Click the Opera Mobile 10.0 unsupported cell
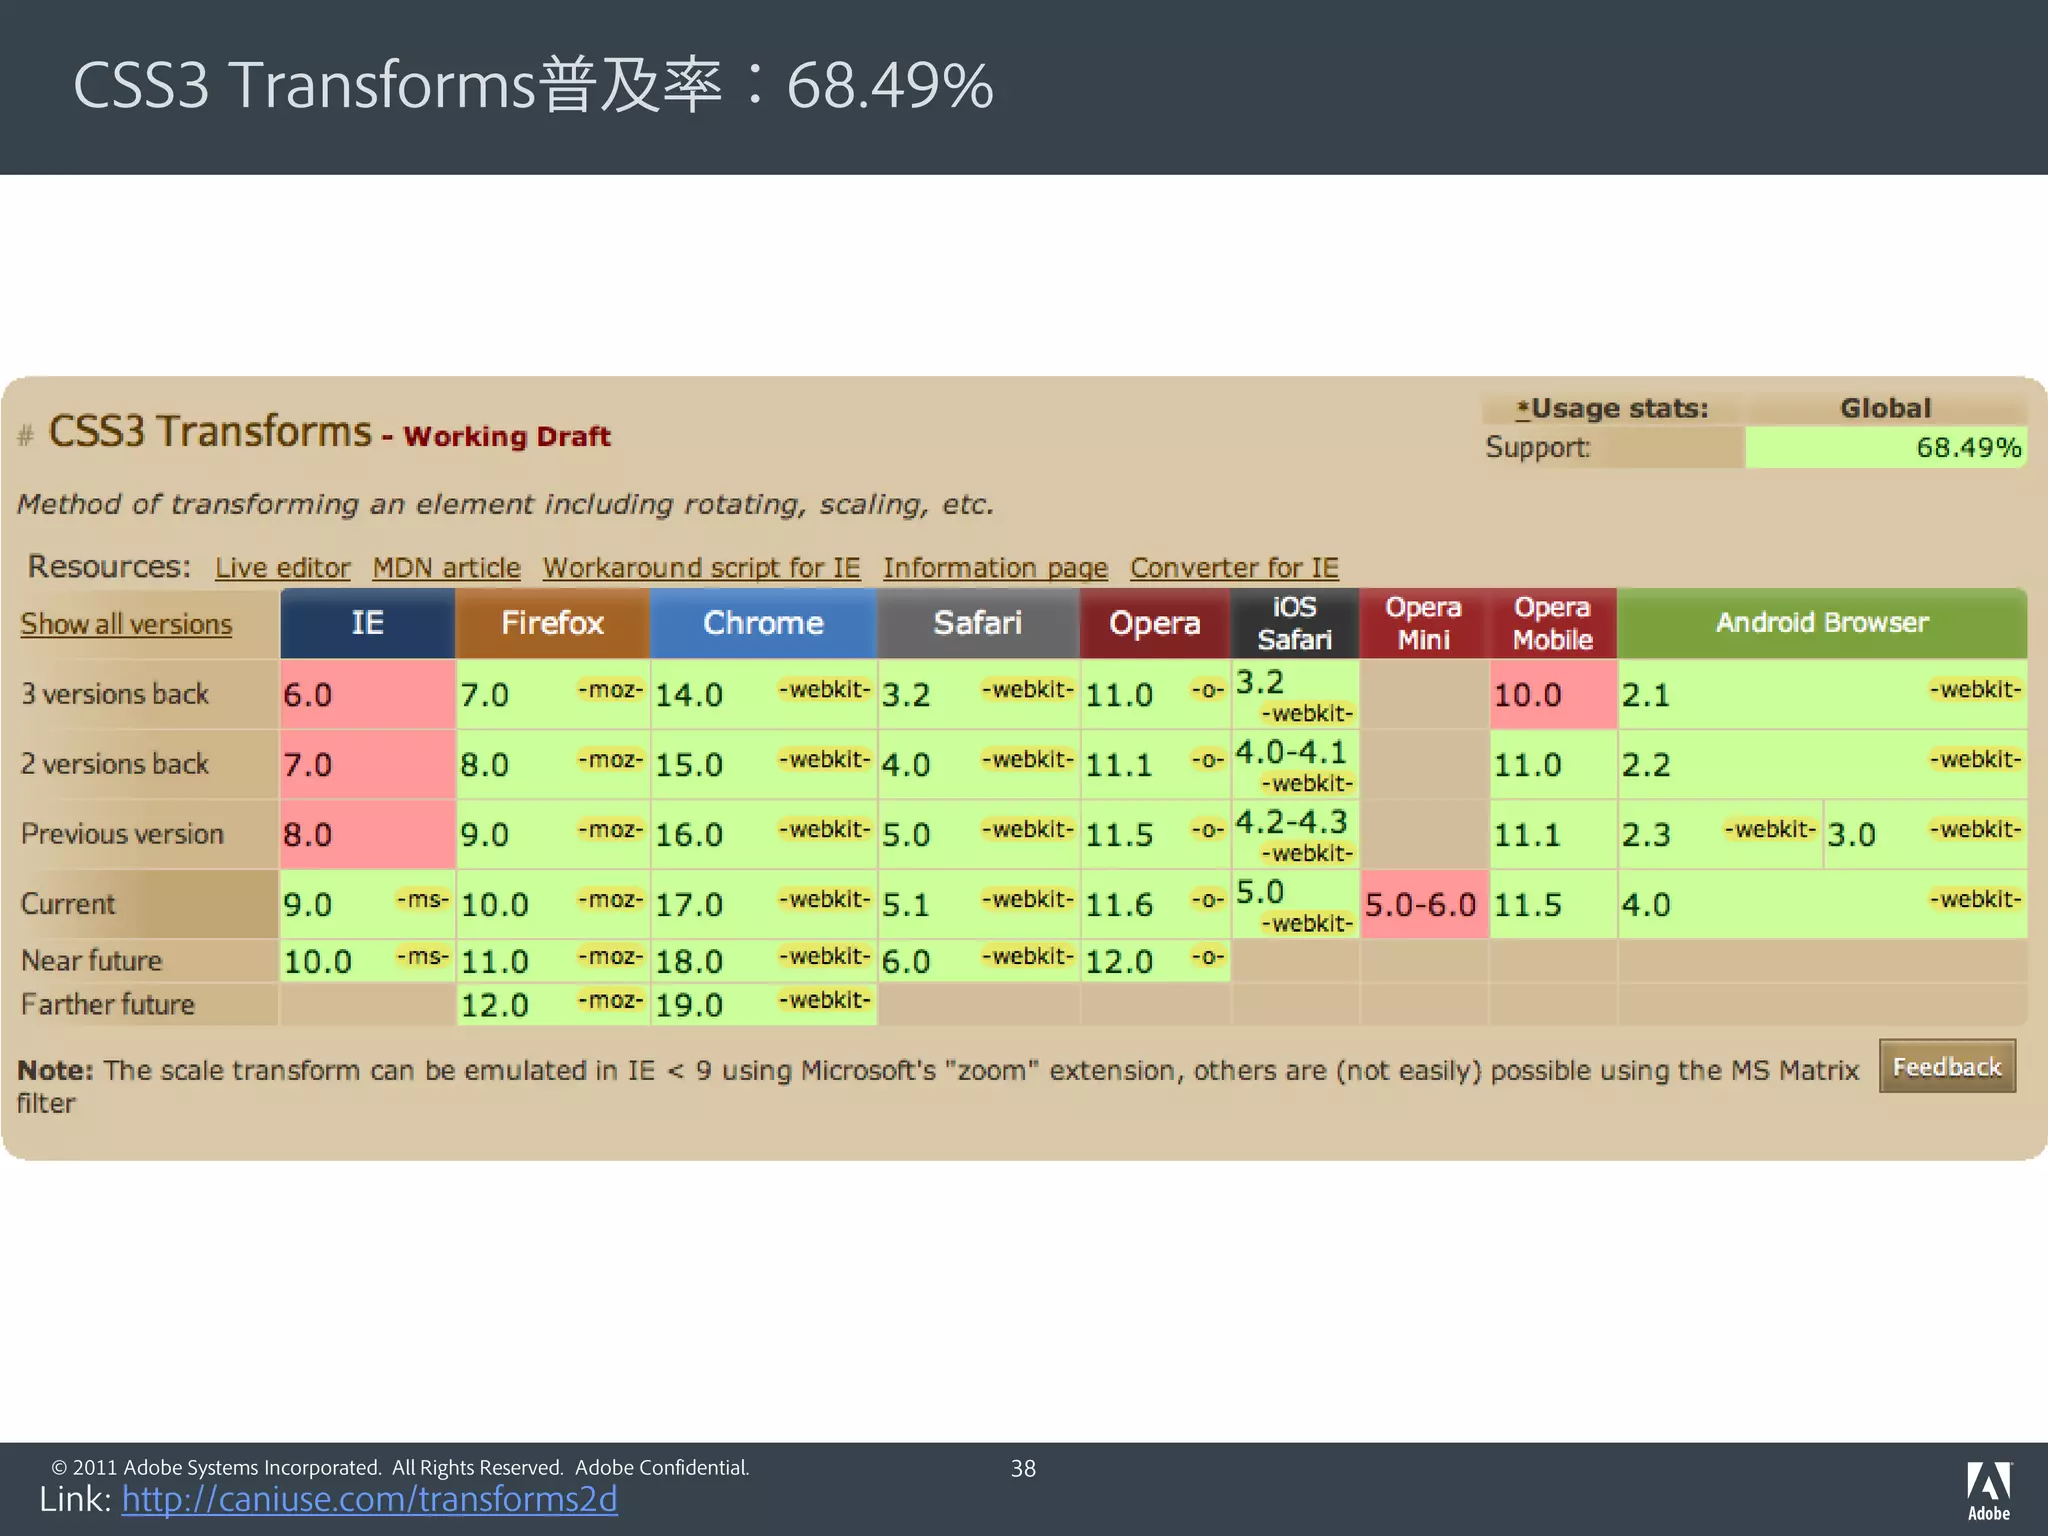Screen dimensions: 2048x1536 coord(1552,694)
